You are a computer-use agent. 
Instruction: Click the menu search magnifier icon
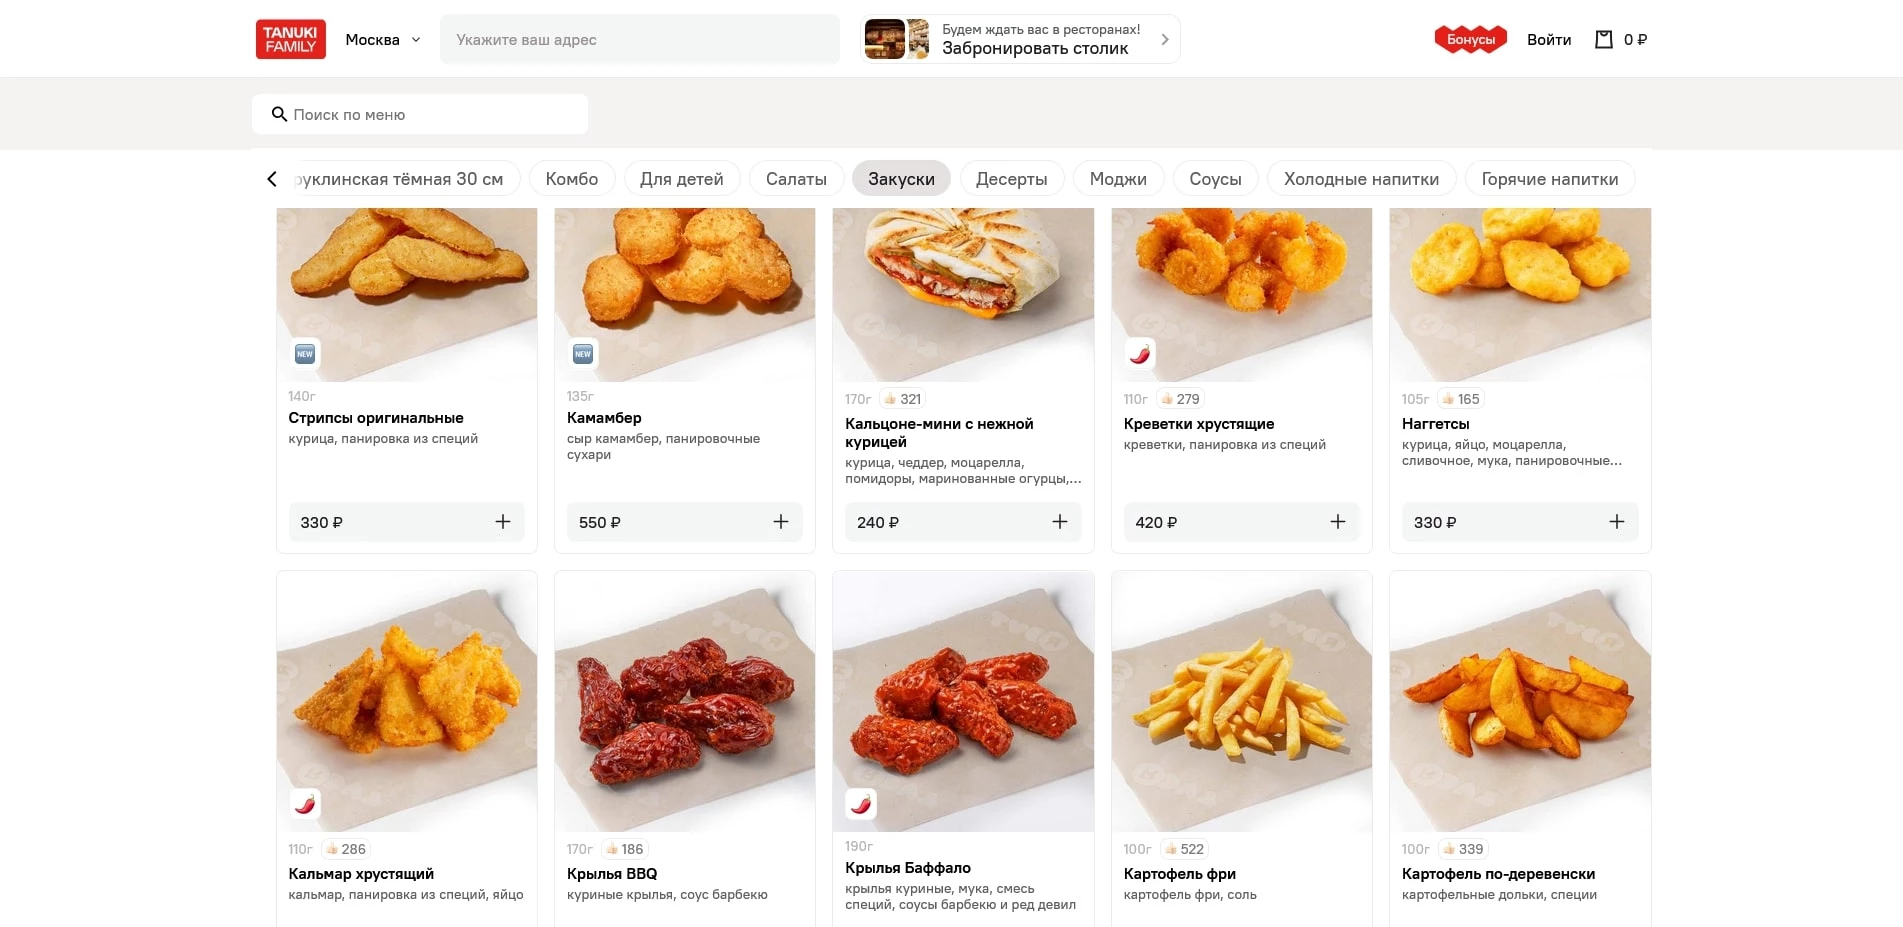[280, 115]
